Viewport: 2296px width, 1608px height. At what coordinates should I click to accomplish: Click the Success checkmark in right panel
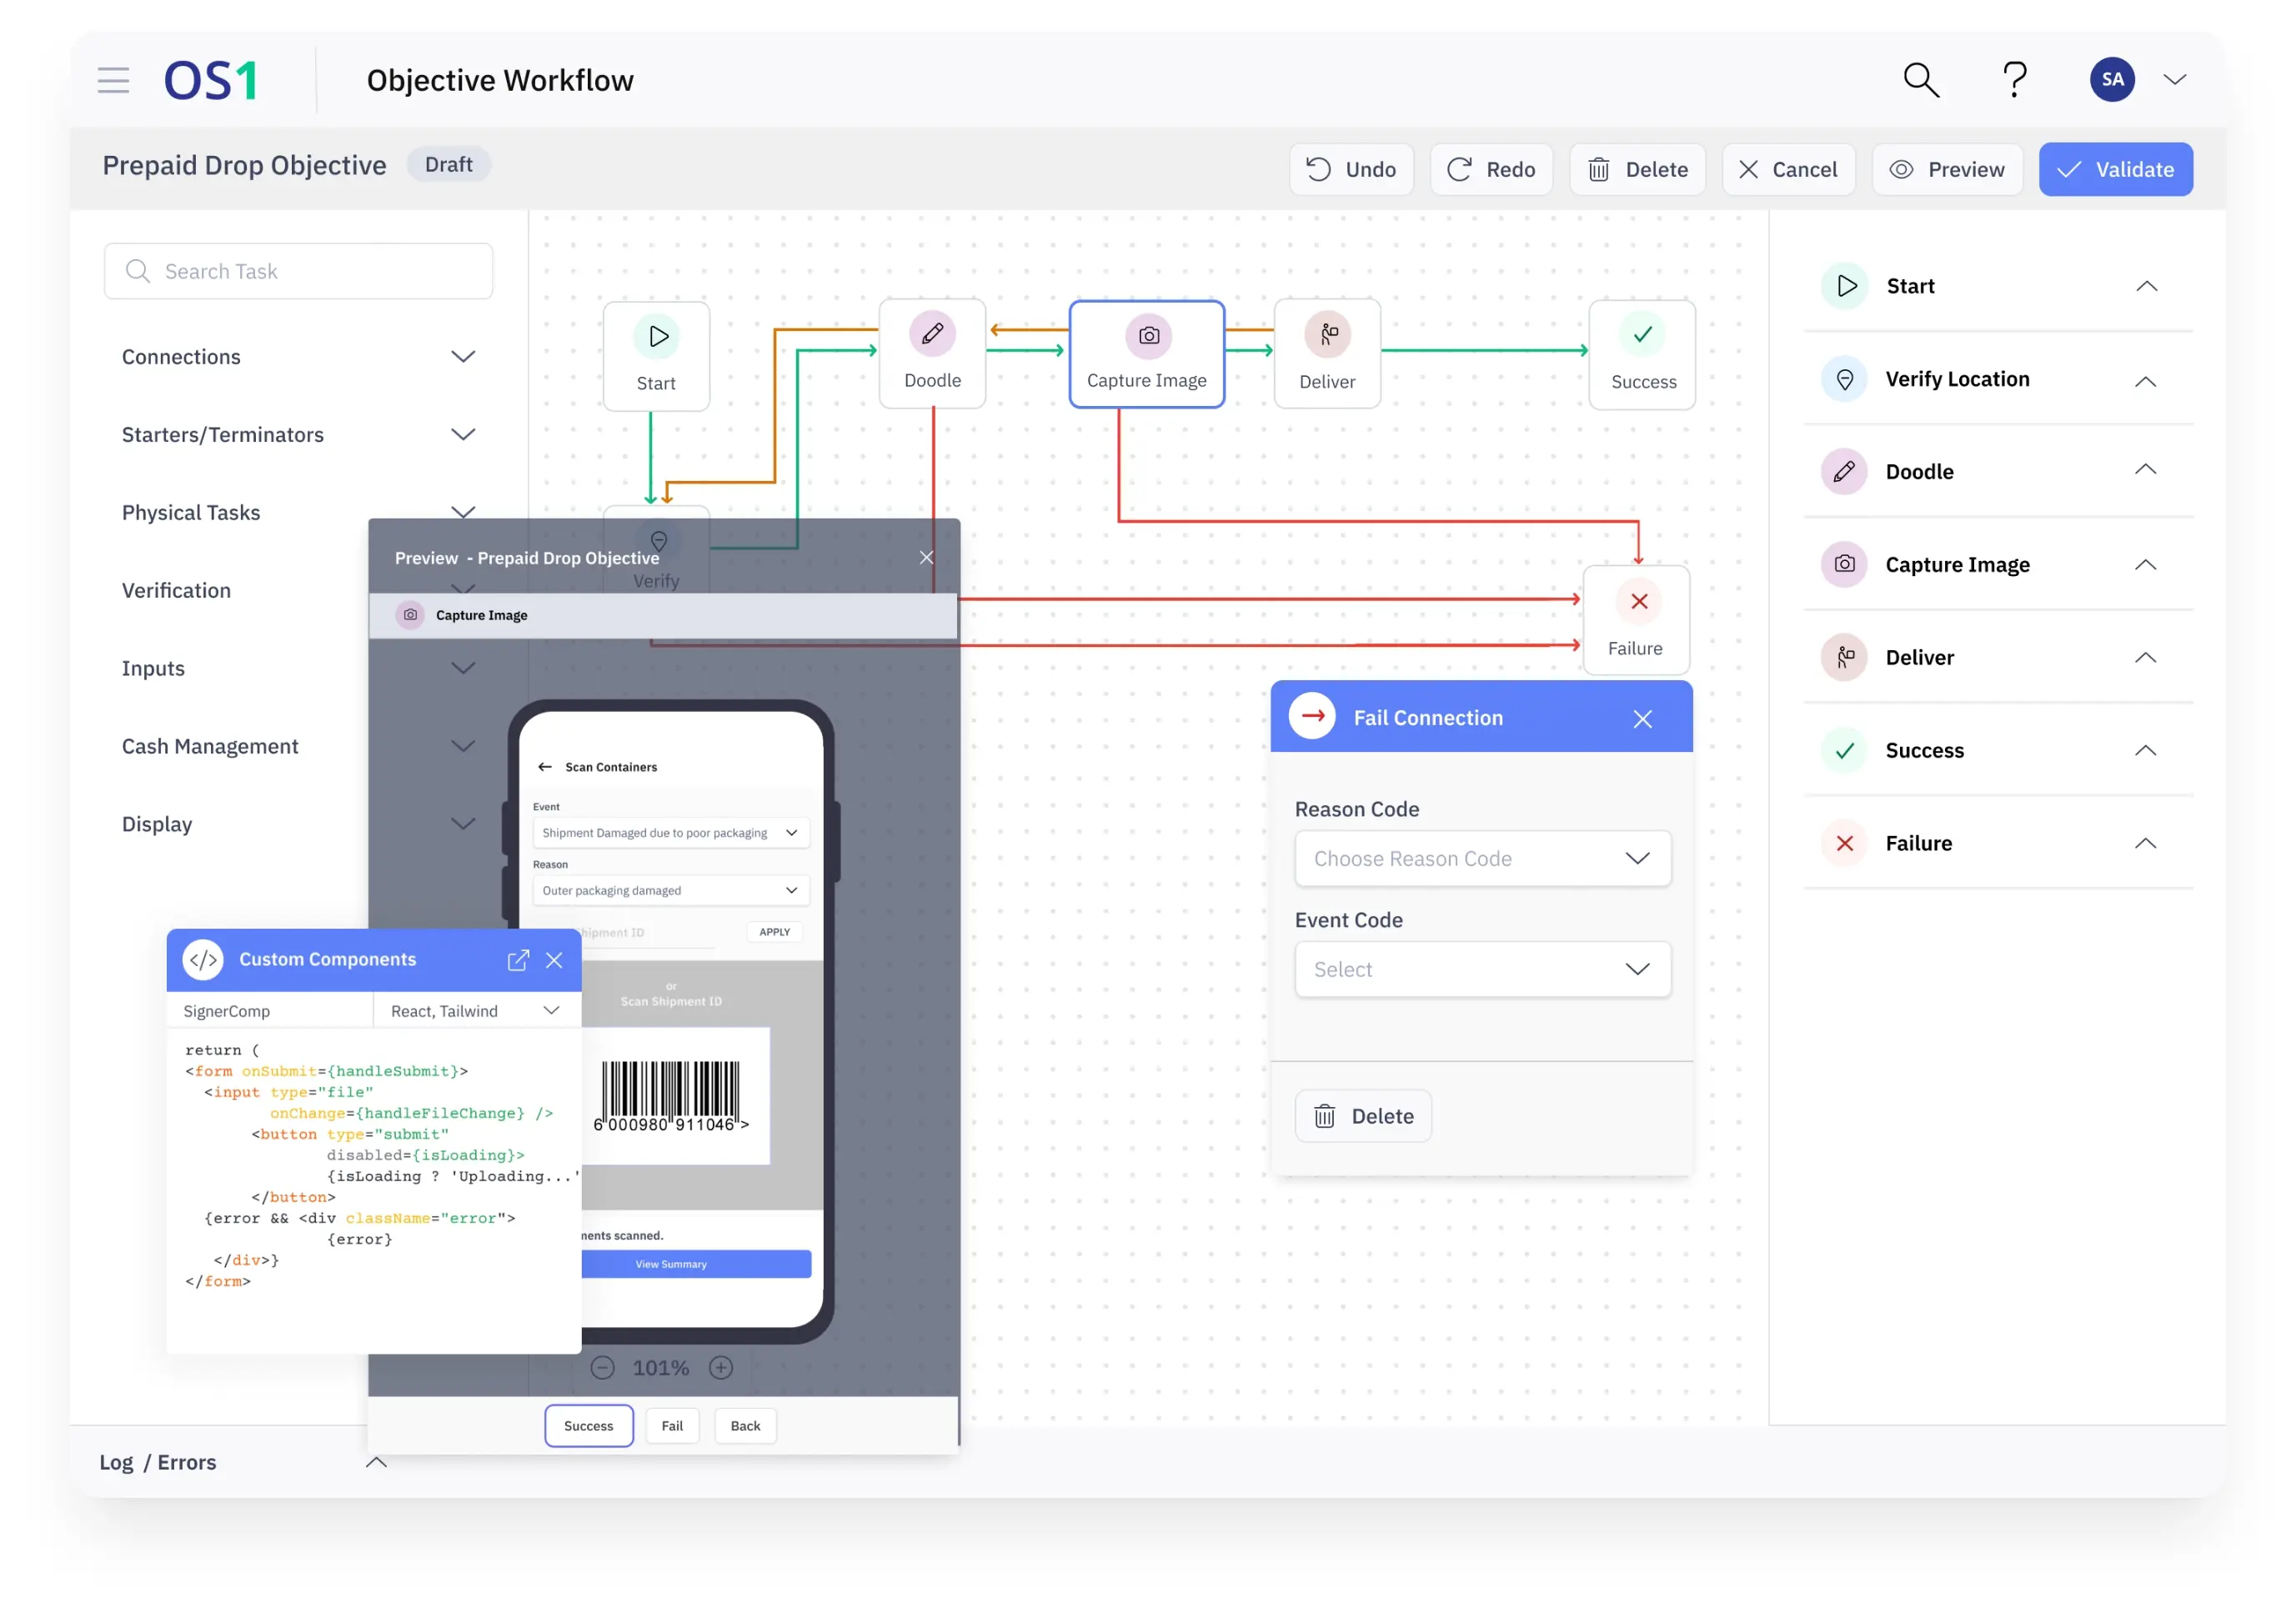pyautogui.click(x=1845, y=750)
